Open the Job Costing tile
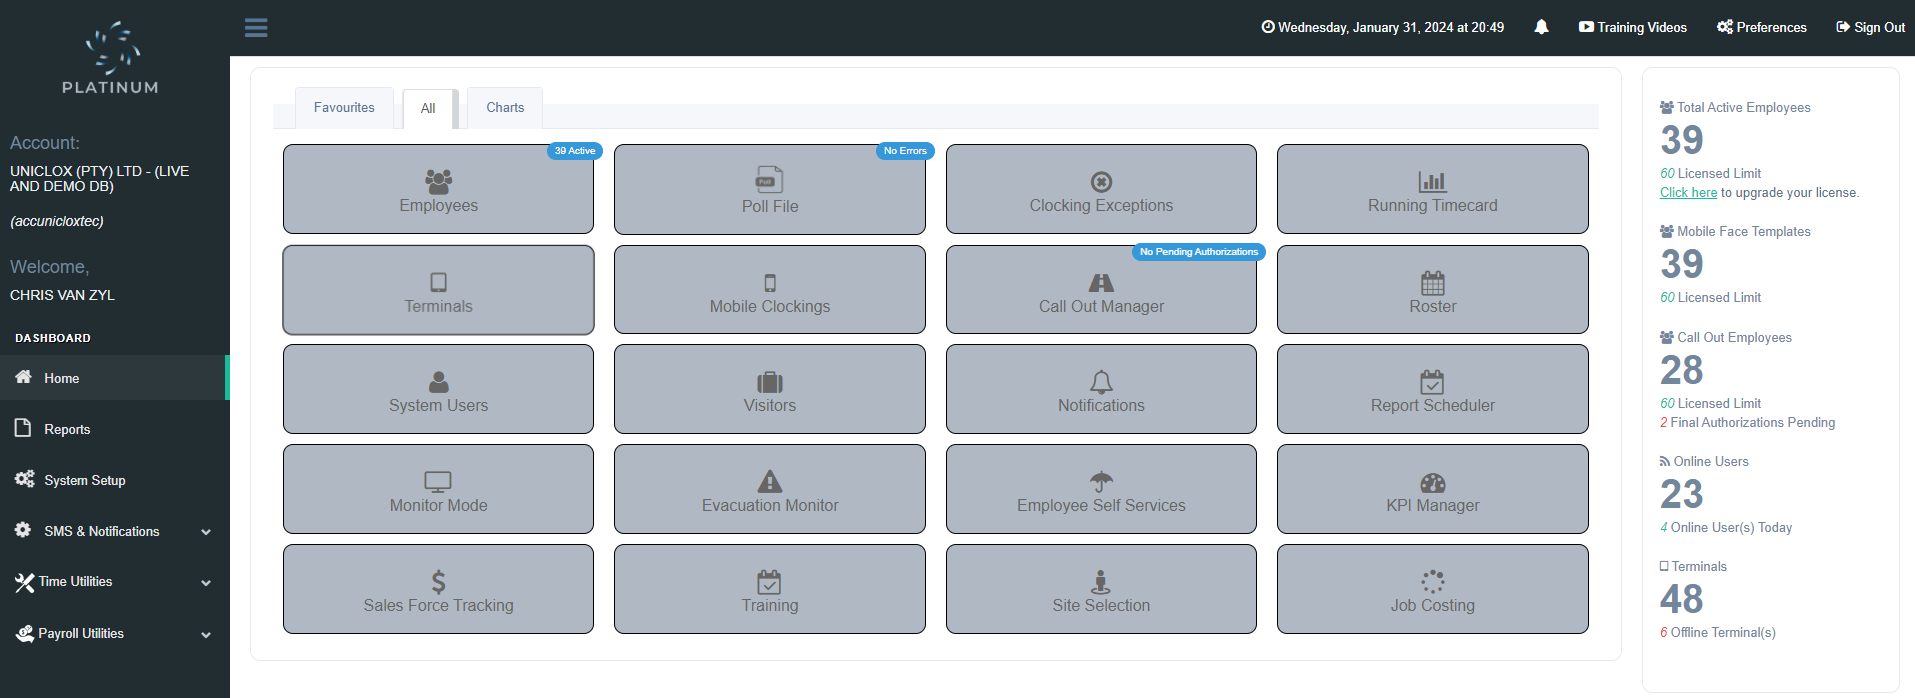1915x698 pixels. (1432, 590)
